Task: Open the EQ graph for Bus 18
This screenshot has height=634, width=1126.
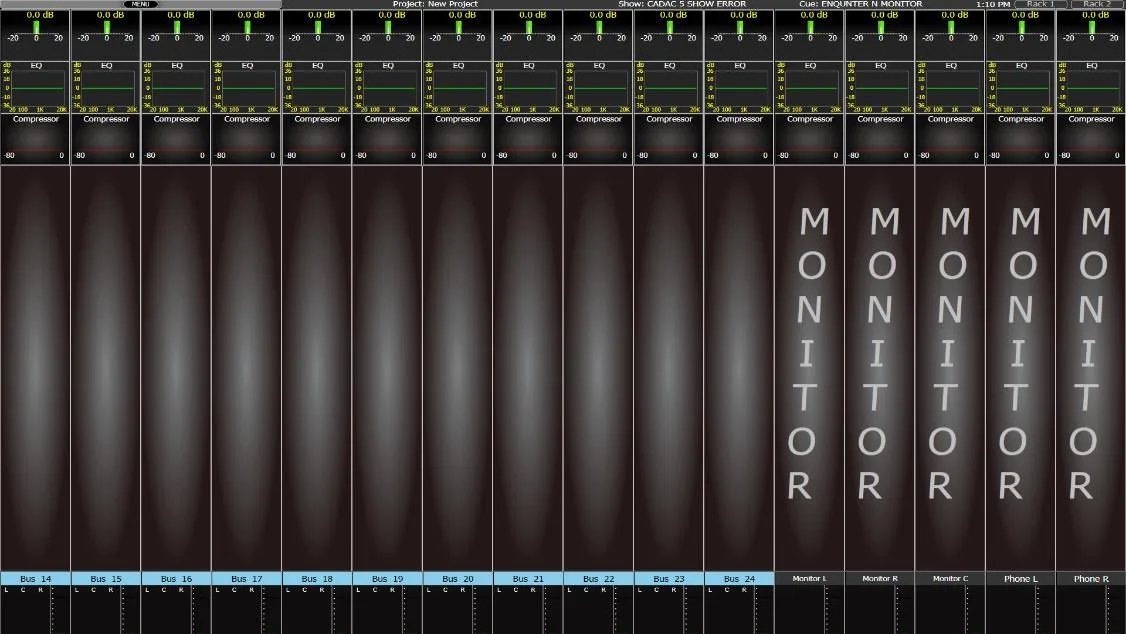Action: (317, 88)
